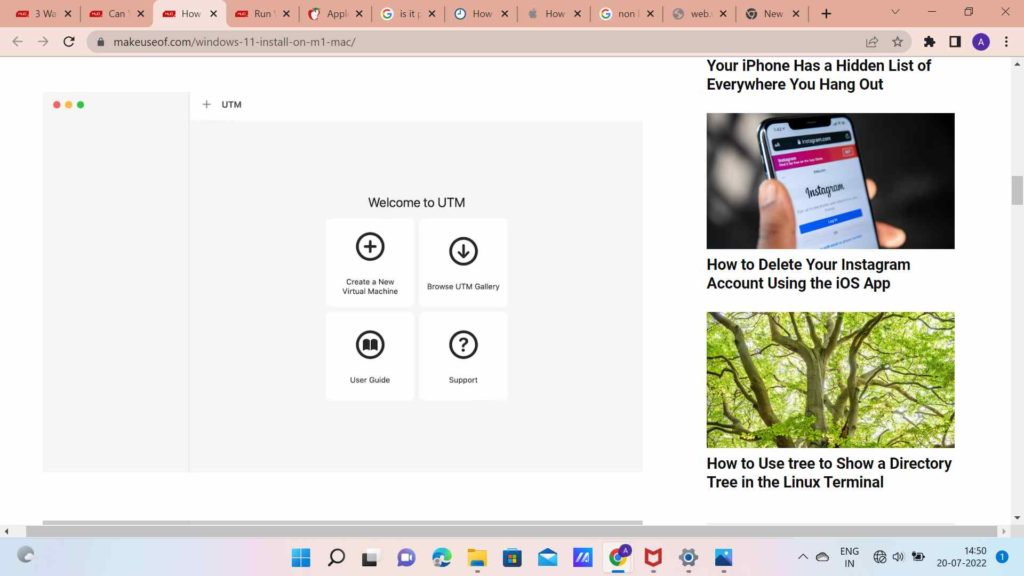The image size is (1024, 576).
Task: Open the McAfee icon on taskbar
Action: 653,557
